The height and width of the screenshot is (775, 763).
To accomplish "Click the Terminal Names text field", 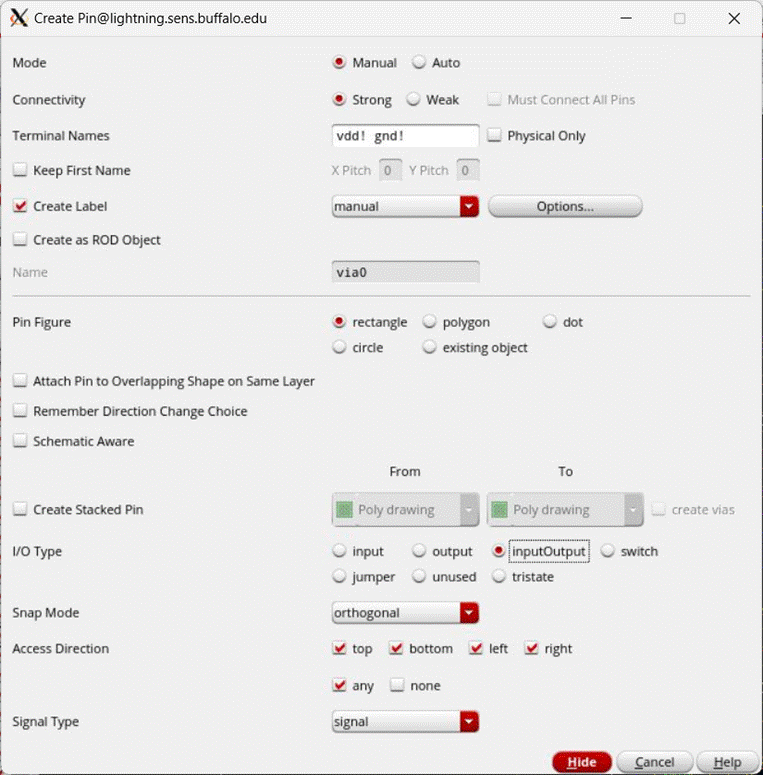I will coord(405,136).
